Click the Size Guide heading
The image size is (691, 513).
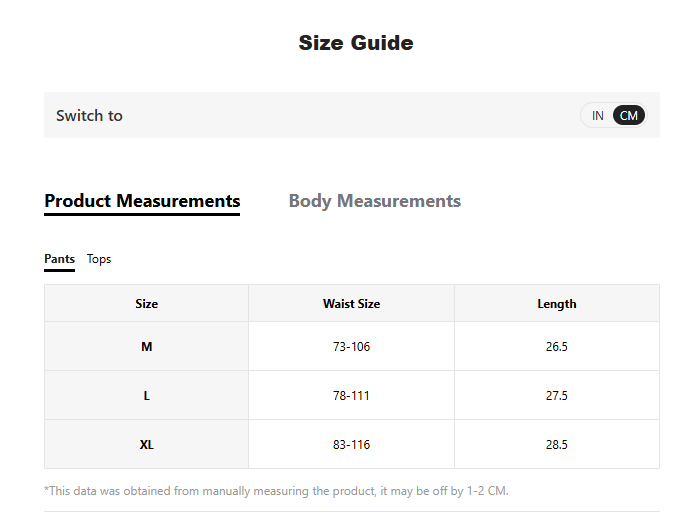click(356, 43)
